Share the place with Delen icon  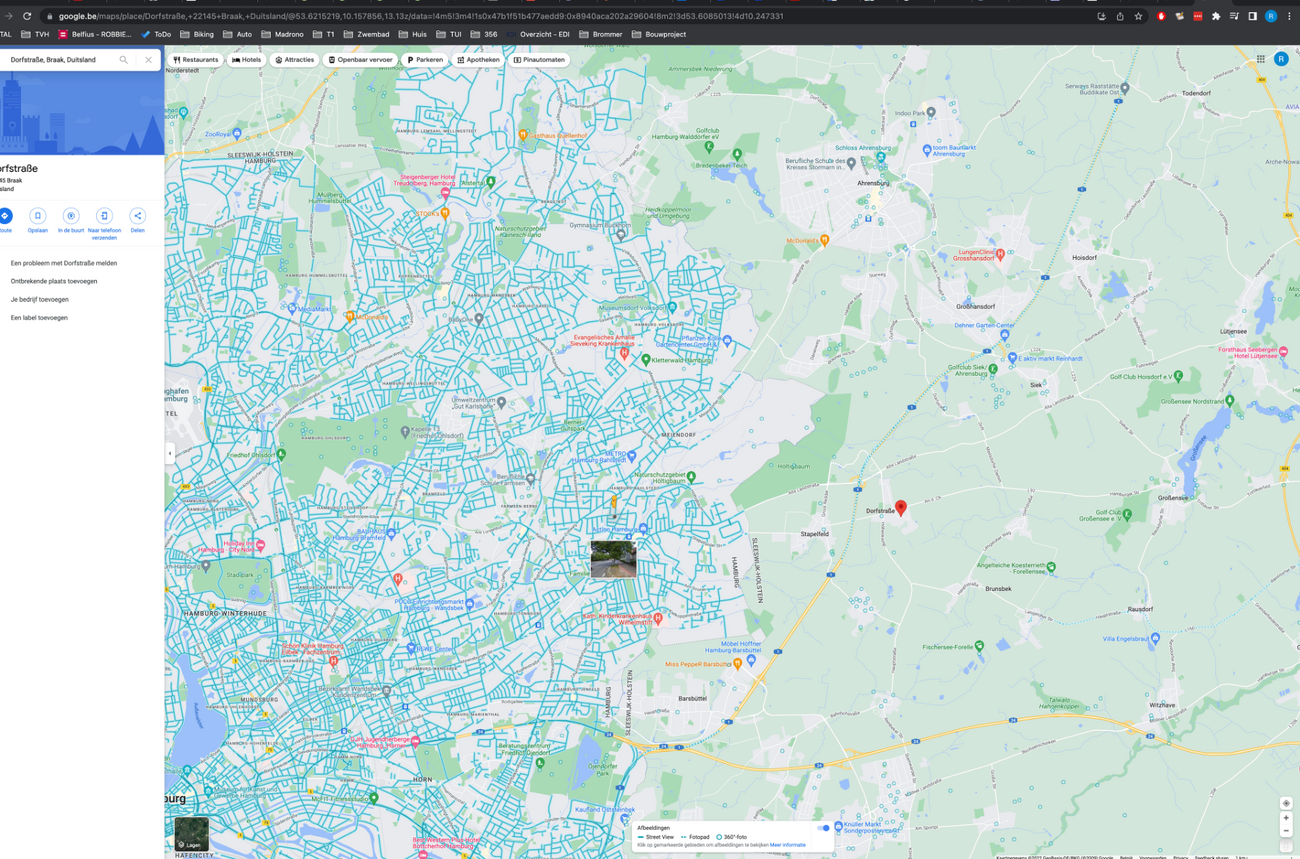pyautogui.click(x=137, y=216)
